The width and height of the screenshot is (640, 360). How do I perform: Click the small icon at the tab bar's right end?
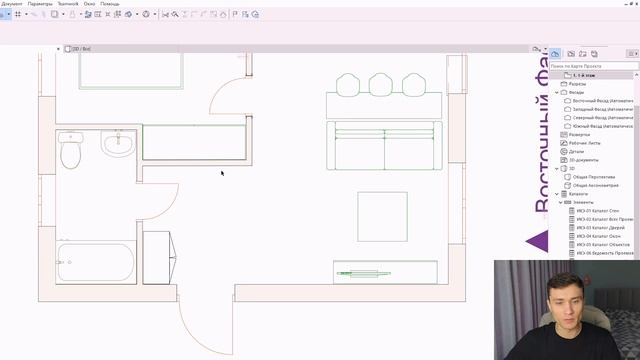tap(536, 49)
